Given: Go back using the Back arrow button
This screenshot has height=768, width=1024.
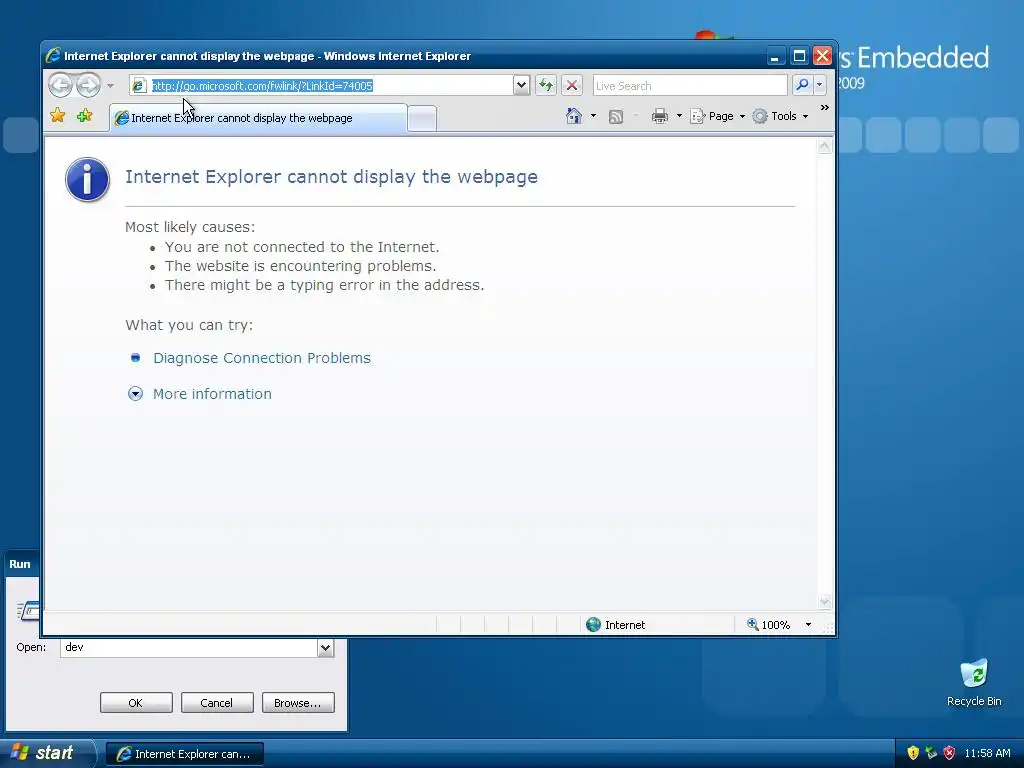Looking at the screenshot, I should pyautogui.click(x=60, y=85).
